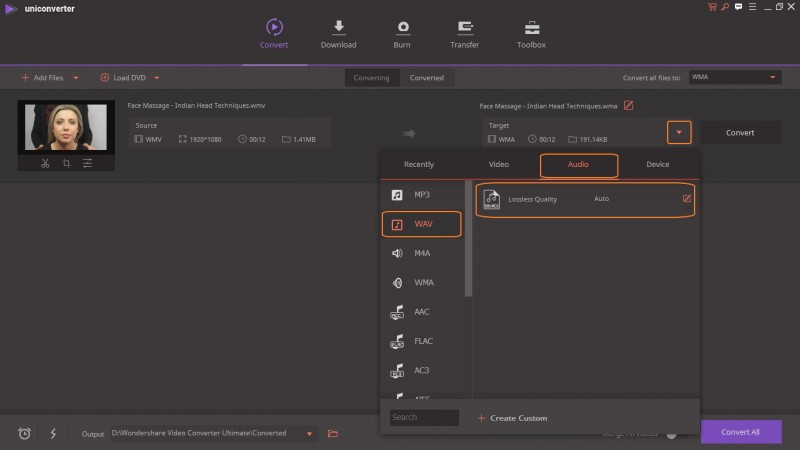This screenshot has height=450, width=800.
Task: Click the scissors trim icon under thumbnail
Action: [45, 163]
